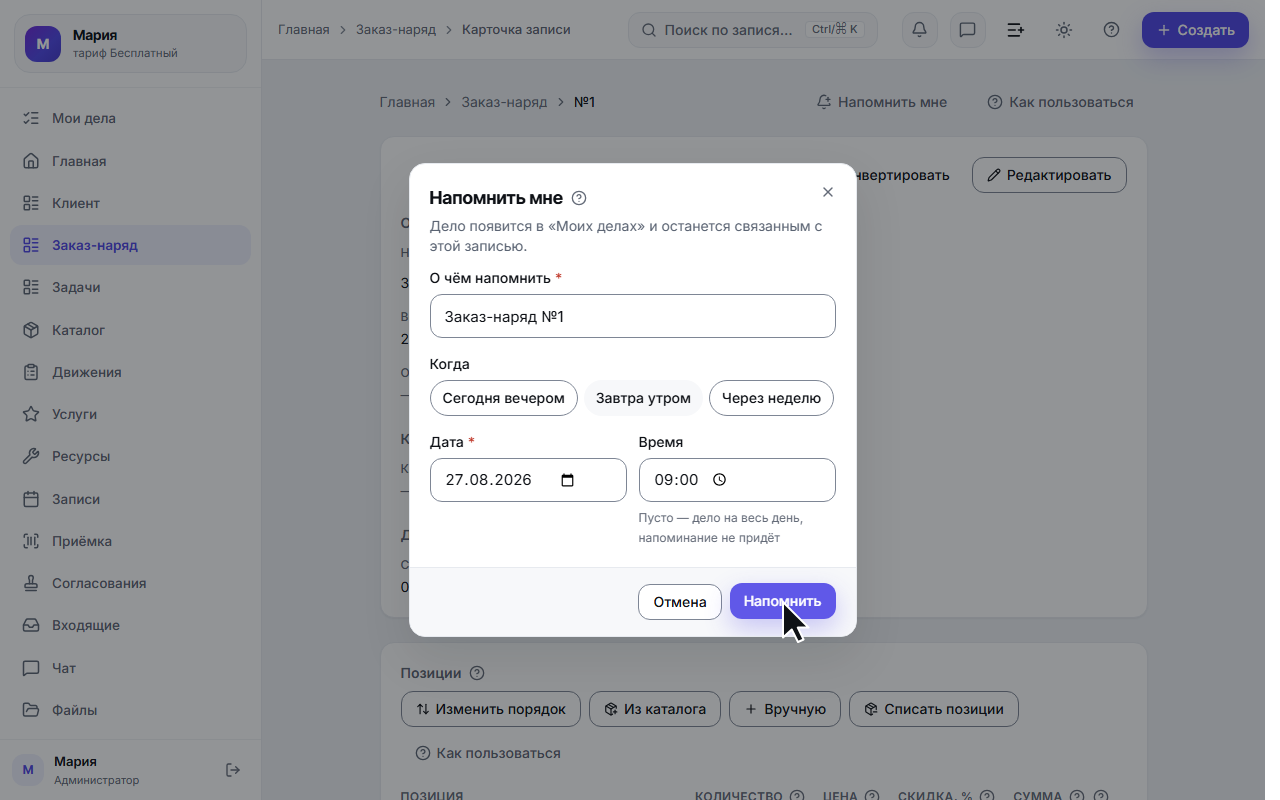
Task: Click help icon next to СКИДКА column
Action: pyautogui.click(x=987, y=796)
